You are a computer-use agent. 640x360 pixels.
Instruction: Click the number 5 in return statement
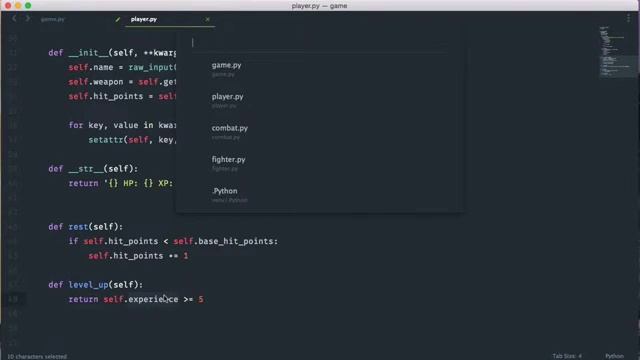pos(201,299)
